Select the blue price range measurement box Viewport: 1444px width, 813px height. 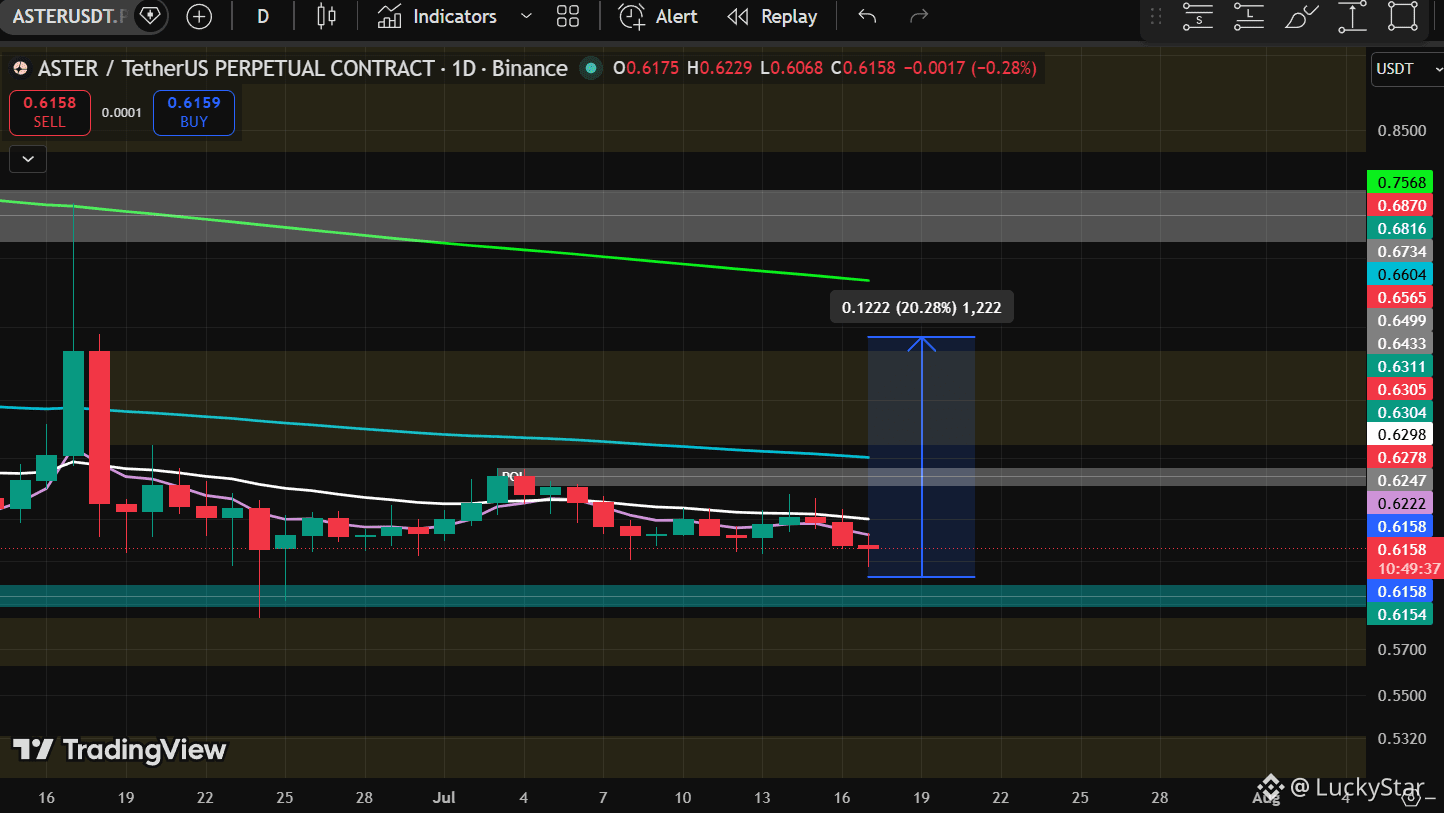click(x=921, y=457)
